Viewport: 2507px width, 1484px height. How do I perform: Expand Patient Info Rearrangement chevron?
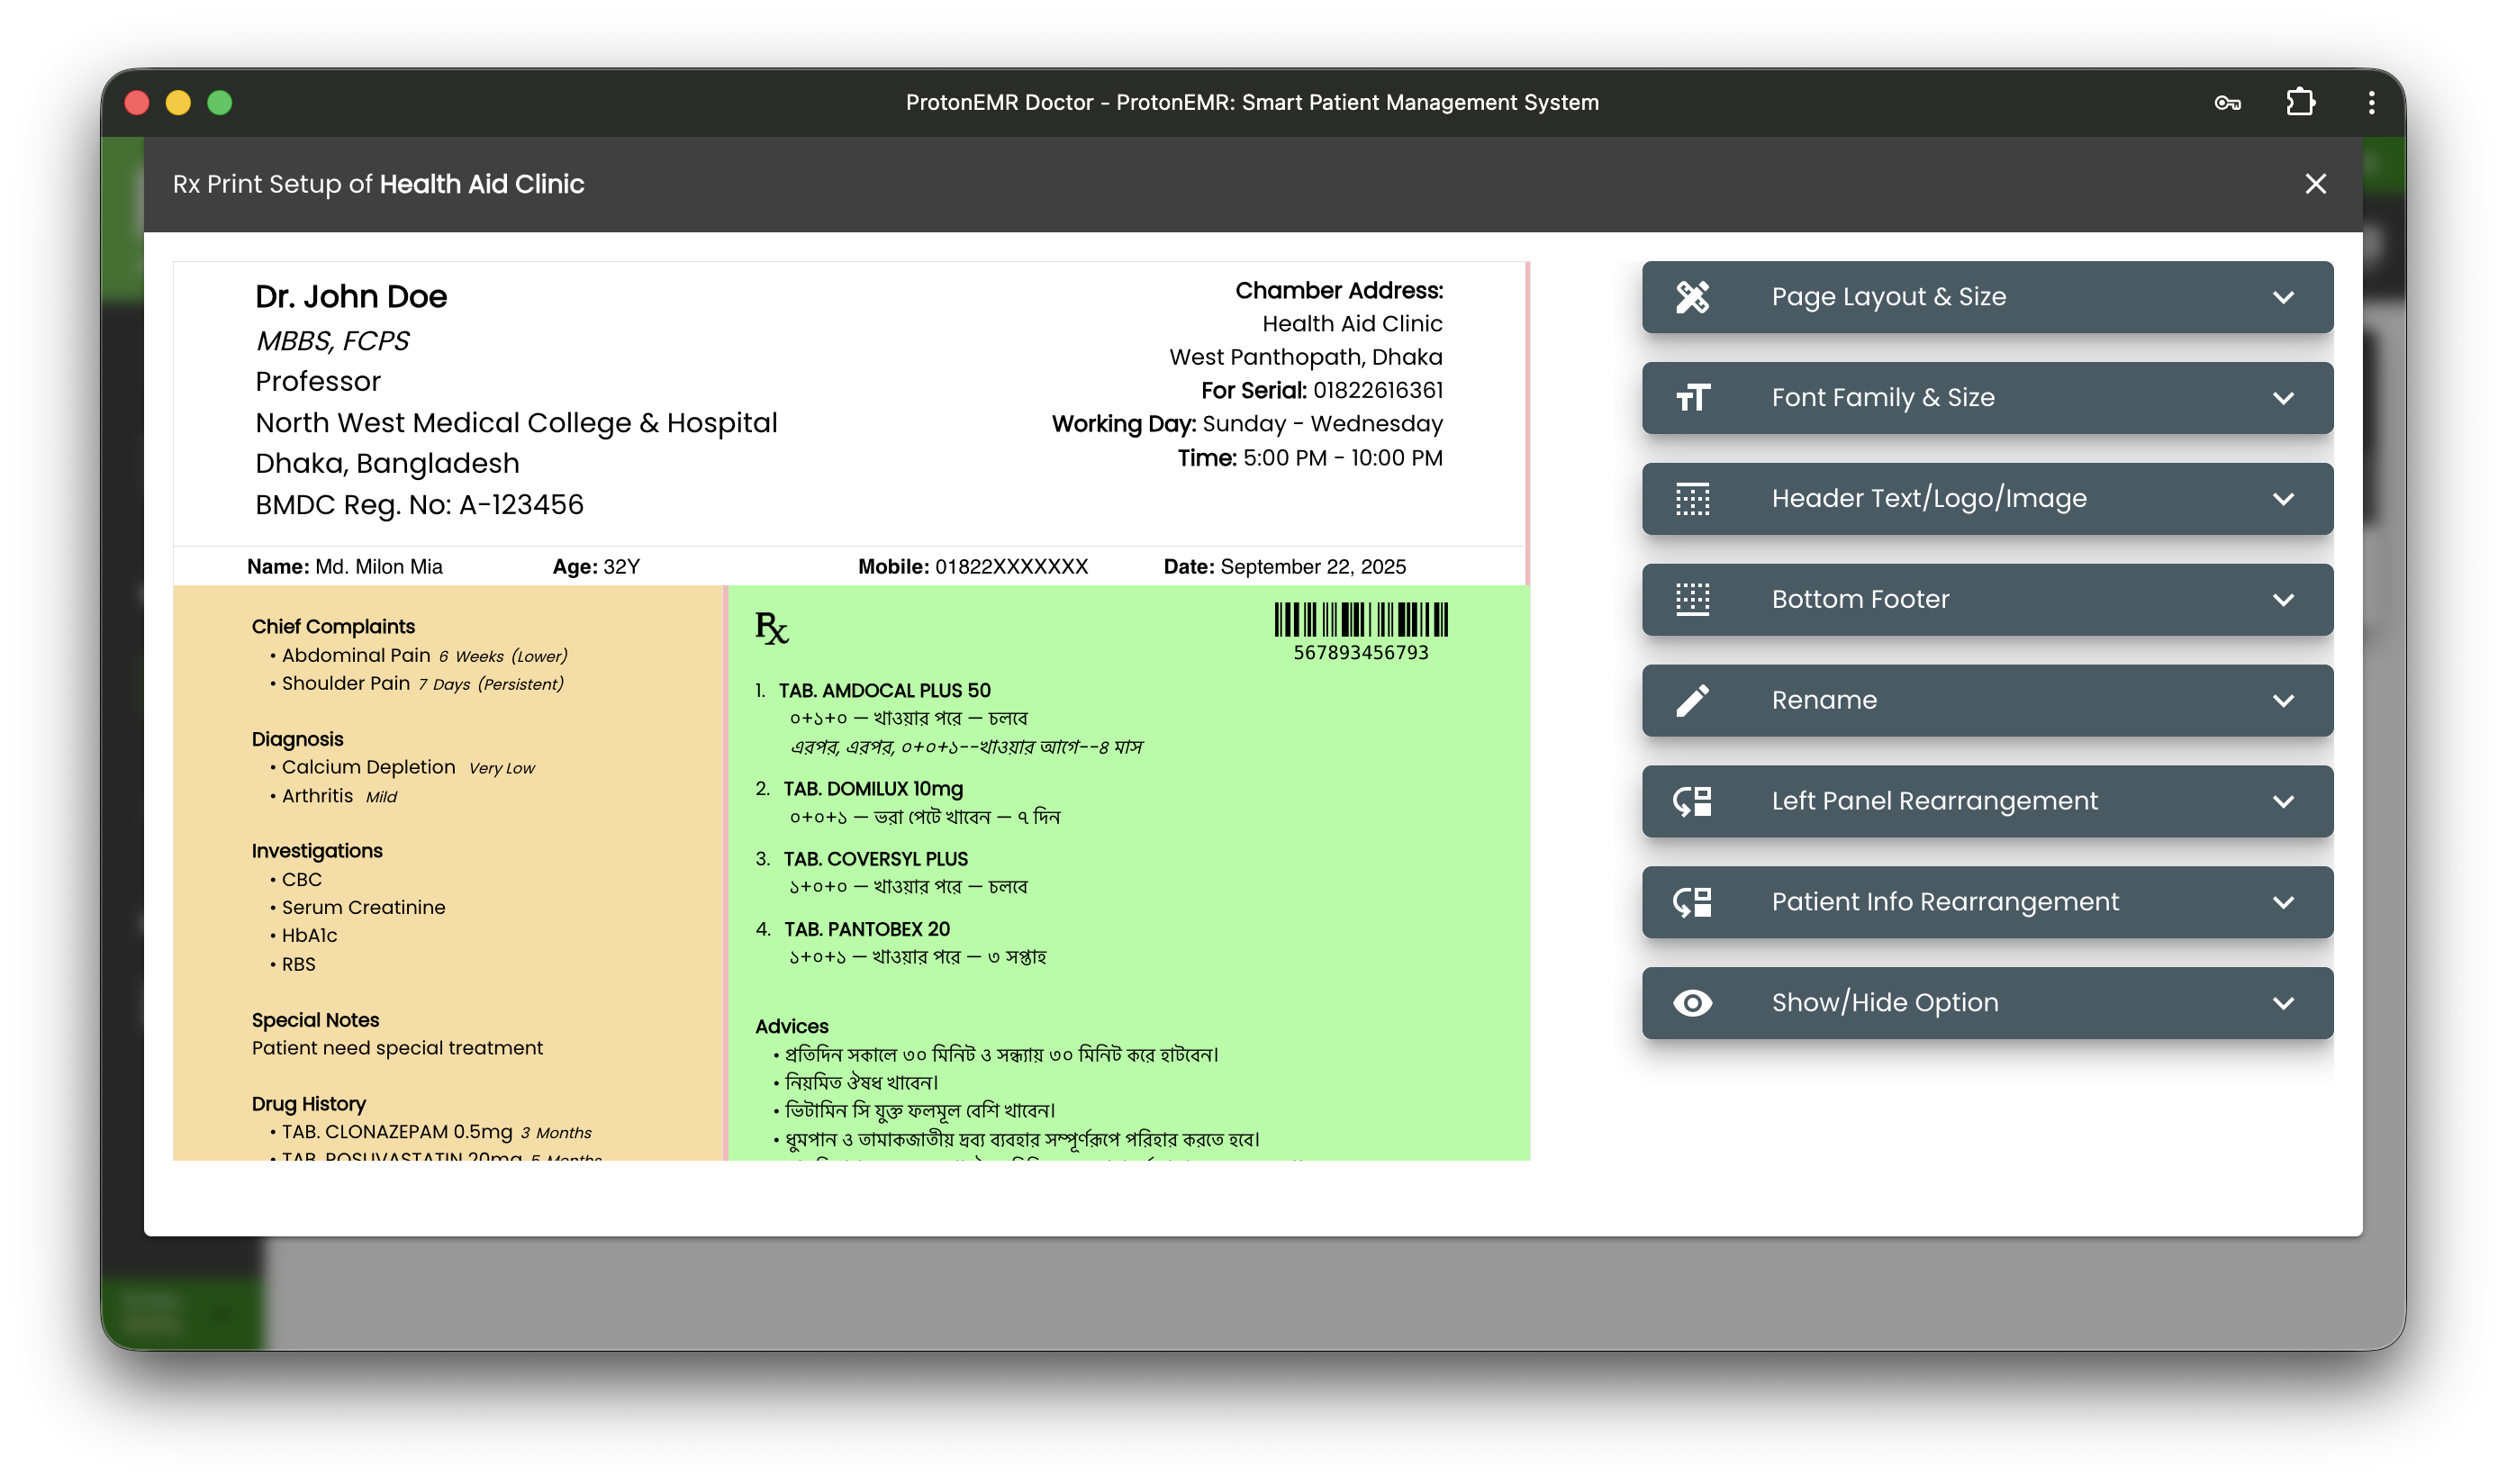tap(2283, 902)
